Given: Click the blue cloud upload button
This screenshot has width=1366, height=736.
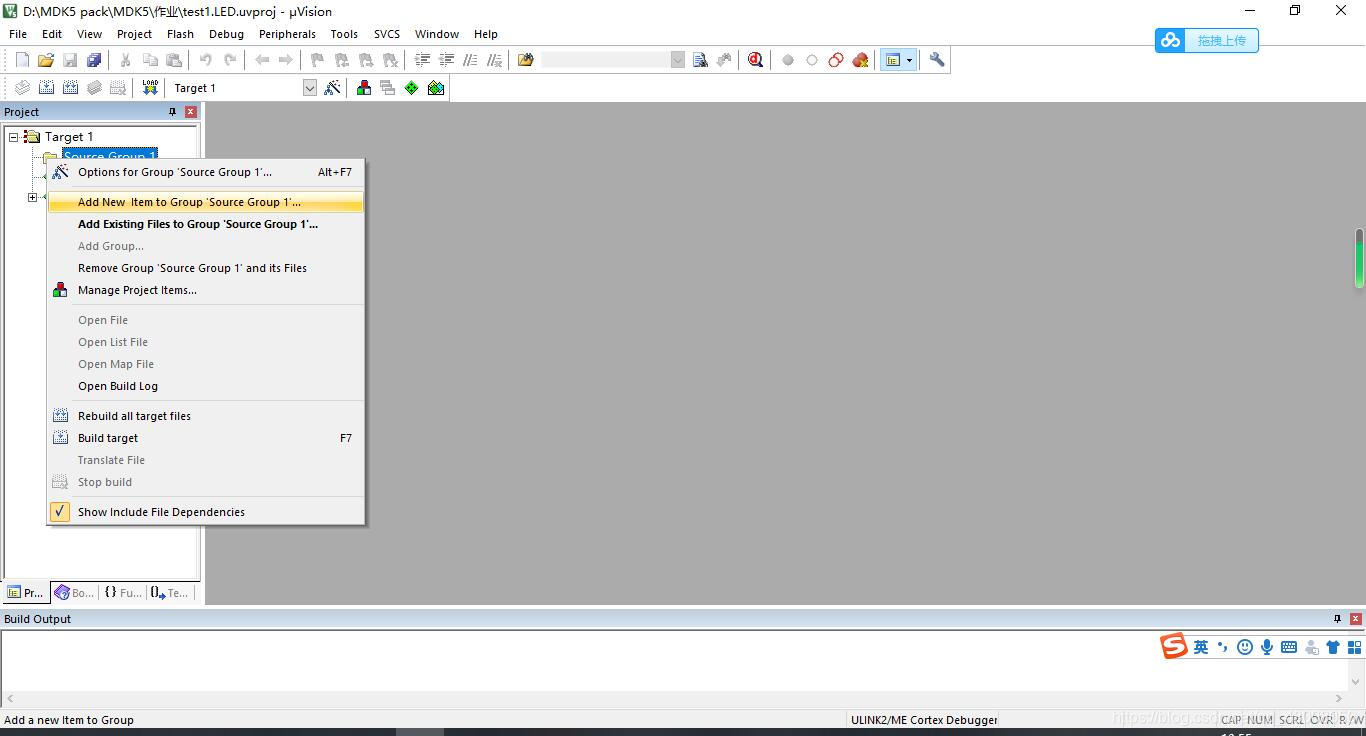Looking at the screenshot, I should pyautogui.click(x=1206, y=41).
